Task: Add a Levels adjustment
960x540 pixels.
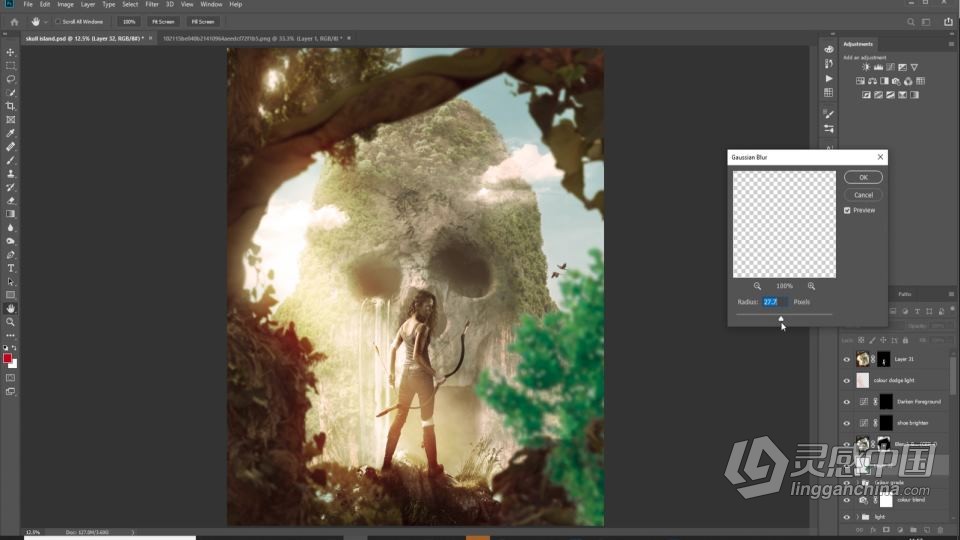Action: coord(878,67)
